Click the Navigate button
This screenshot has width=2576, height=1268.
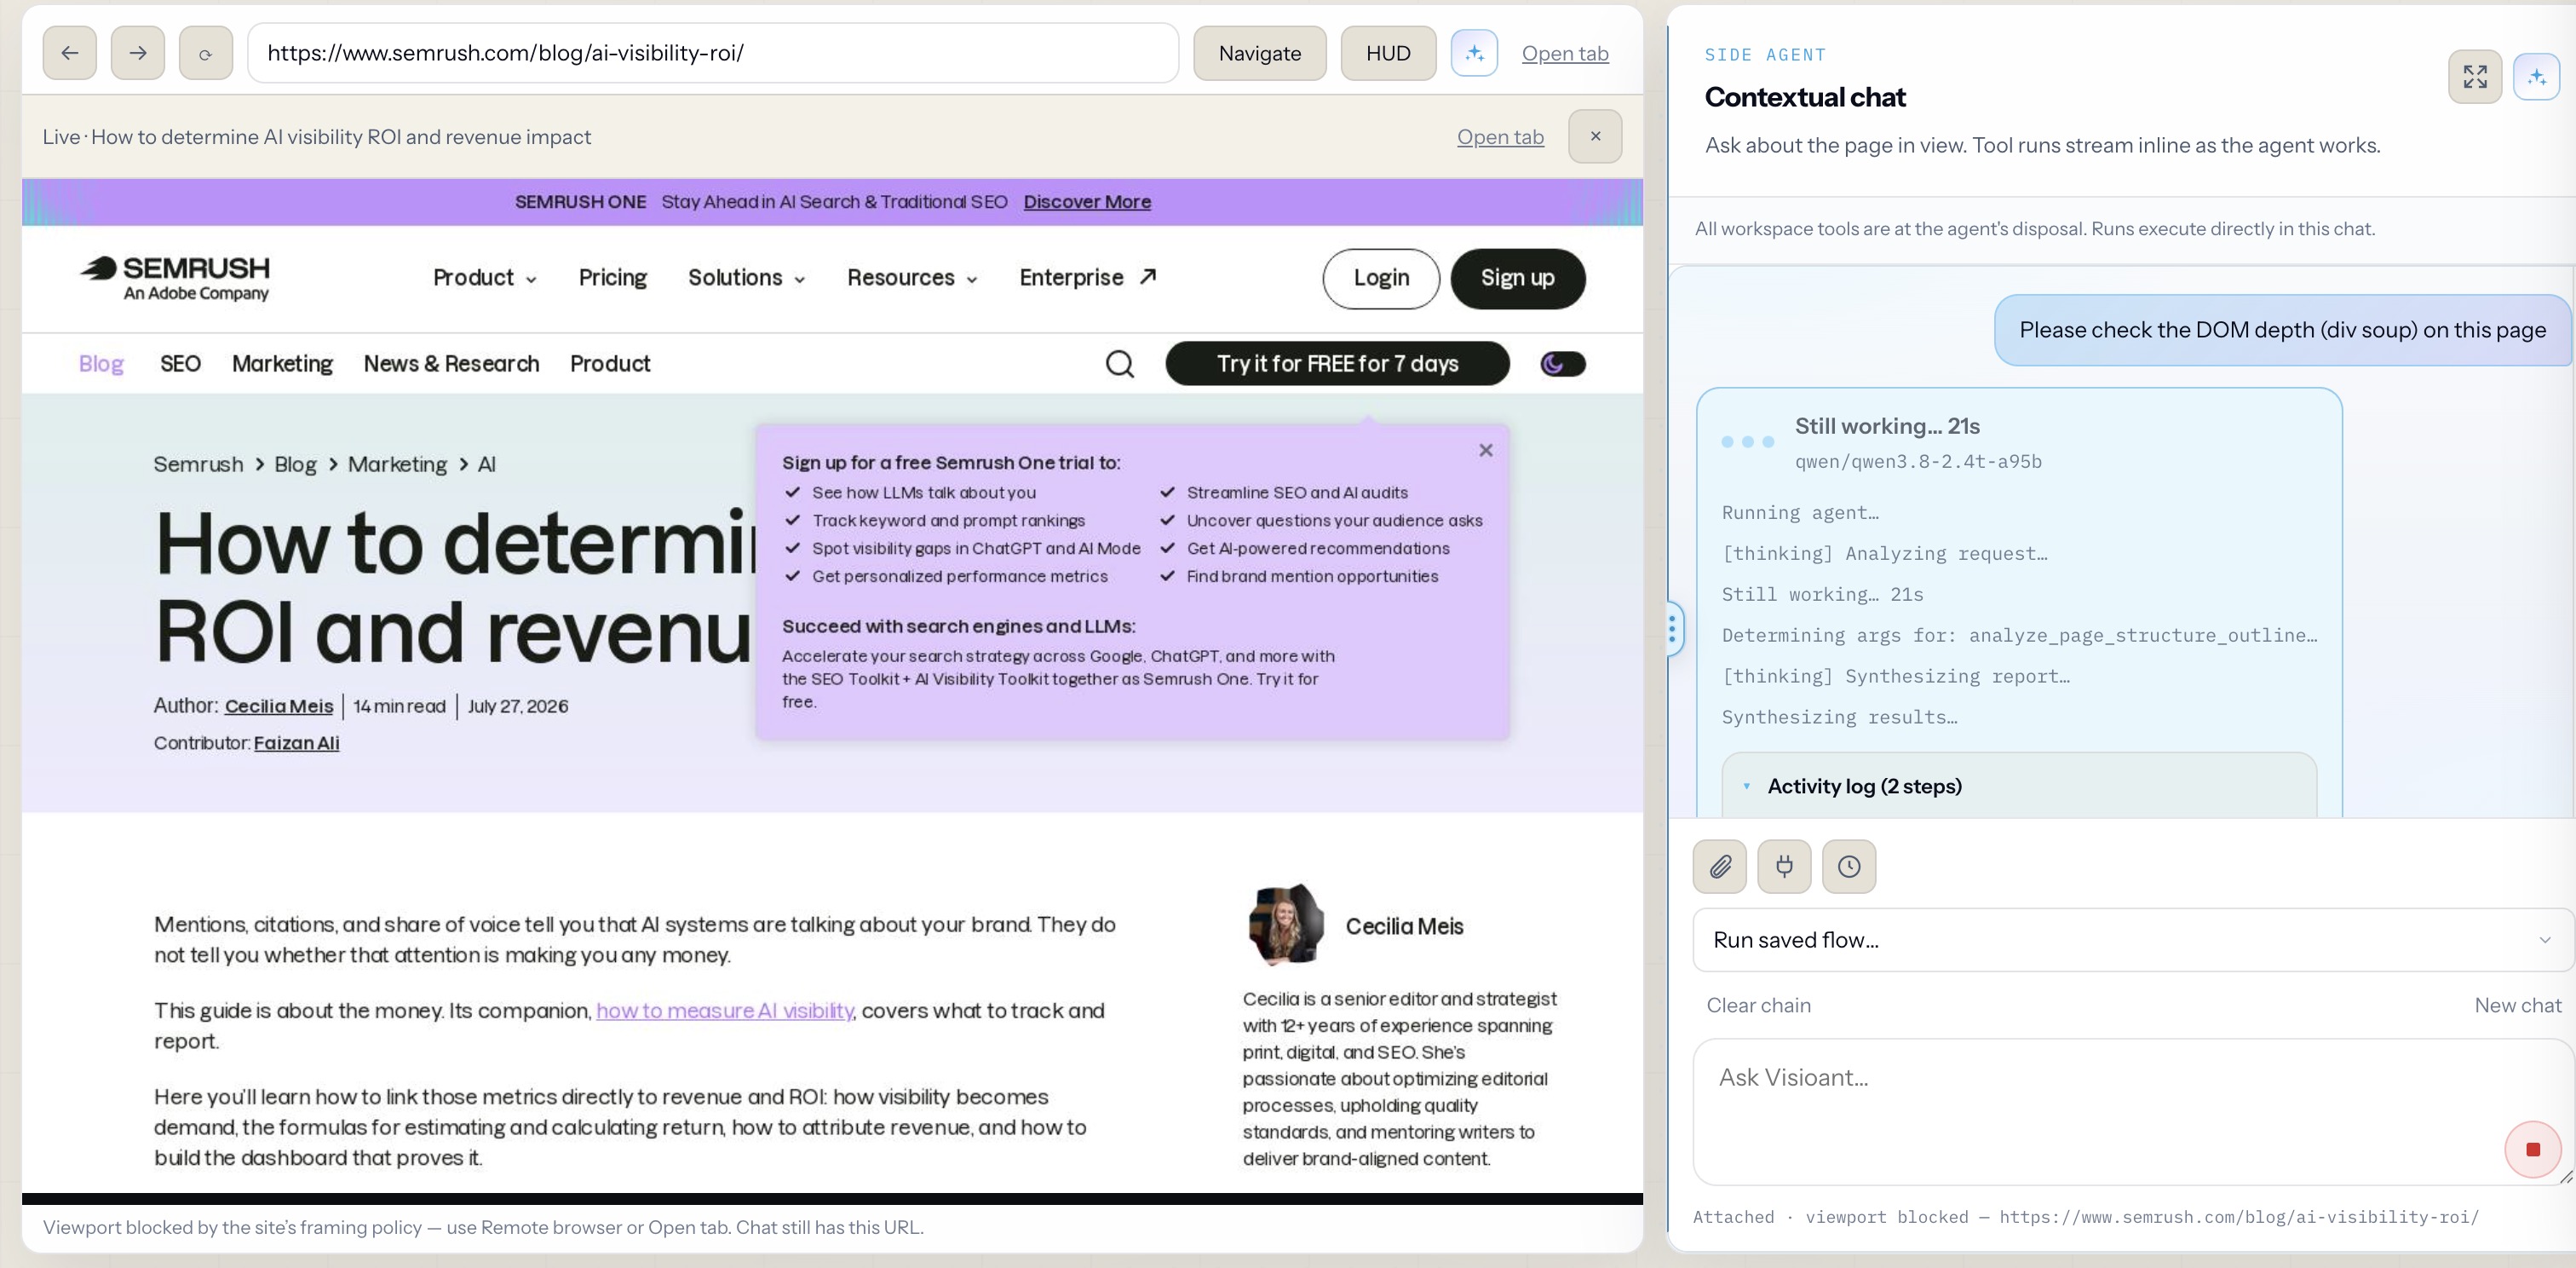click(x=1260, y=53)
